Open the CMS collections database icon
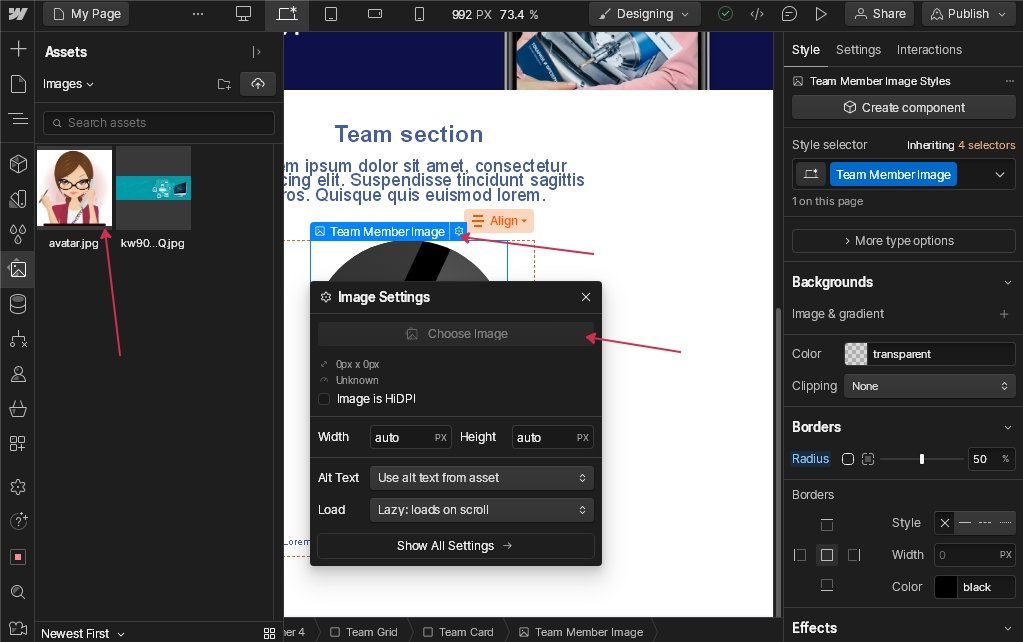This screenshot has height=642, width=1023. [x=17, y=304]
